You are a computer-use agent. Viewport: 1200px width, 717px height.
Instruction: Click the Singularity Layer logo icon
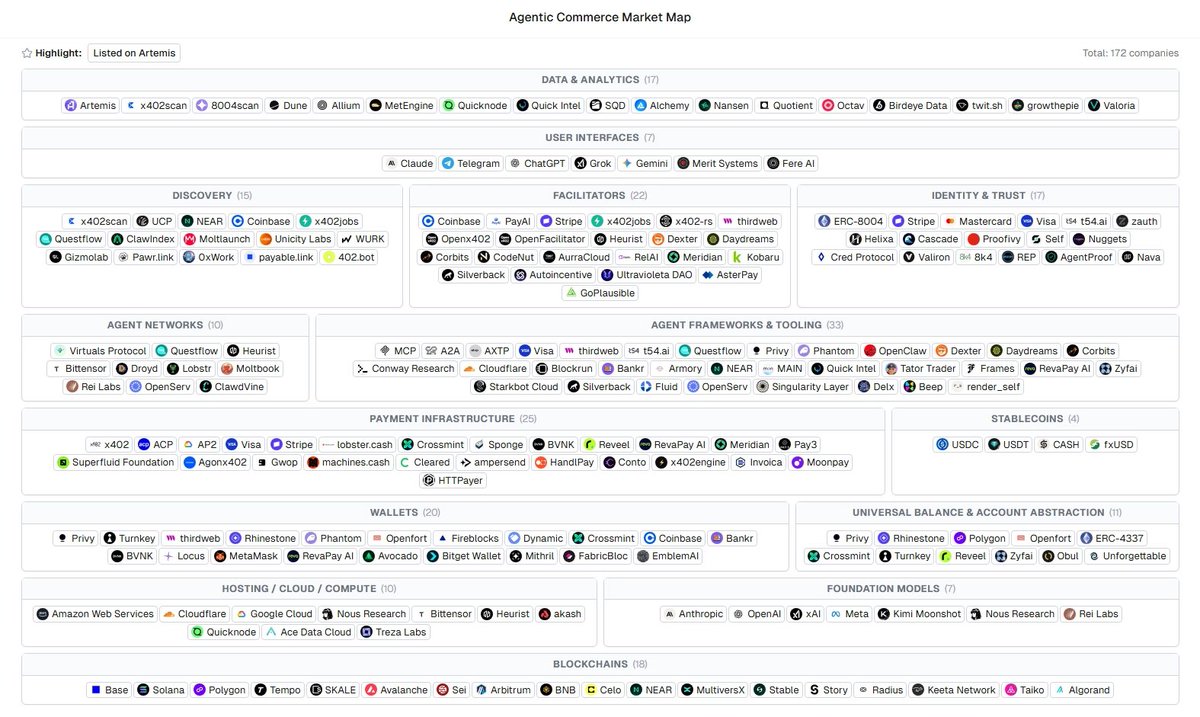pos(763,387)
